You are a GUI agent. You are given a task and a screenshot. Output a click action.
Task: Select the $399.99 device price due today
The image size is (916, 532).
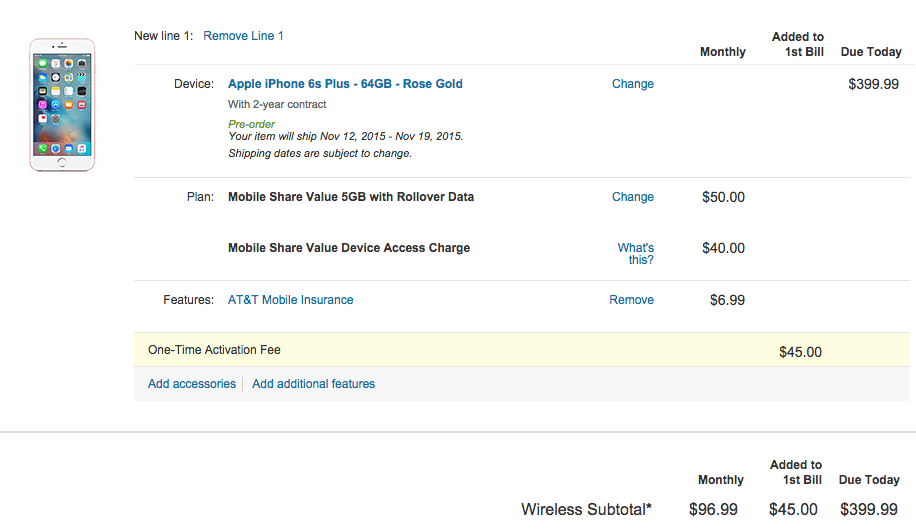tap(873, 84)
